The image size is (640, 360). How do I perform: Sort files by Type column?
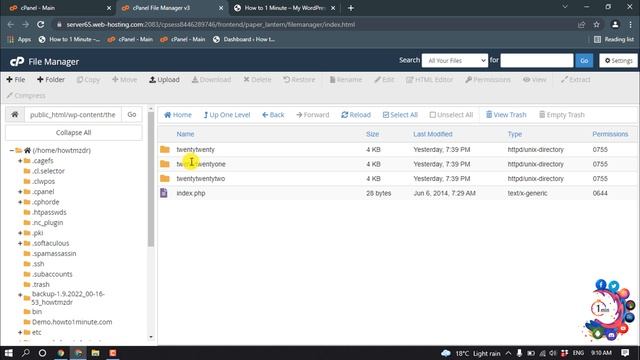515,134
